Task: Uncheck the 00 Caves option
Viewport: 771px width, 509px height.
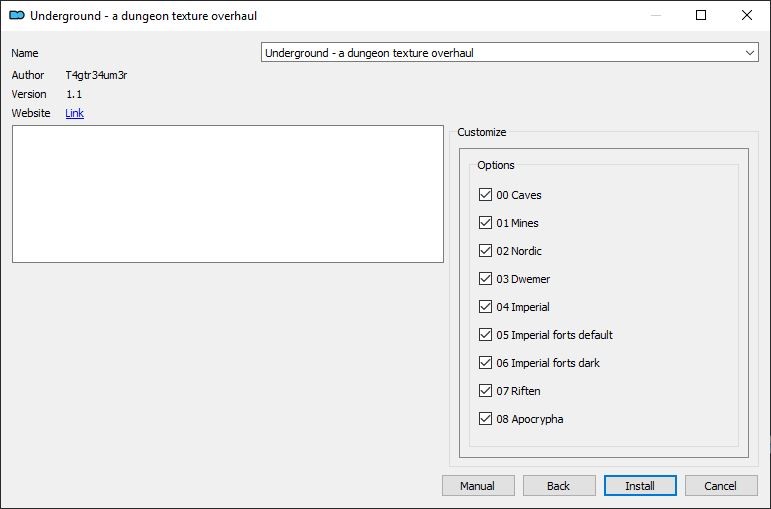Action: point(485,195)
